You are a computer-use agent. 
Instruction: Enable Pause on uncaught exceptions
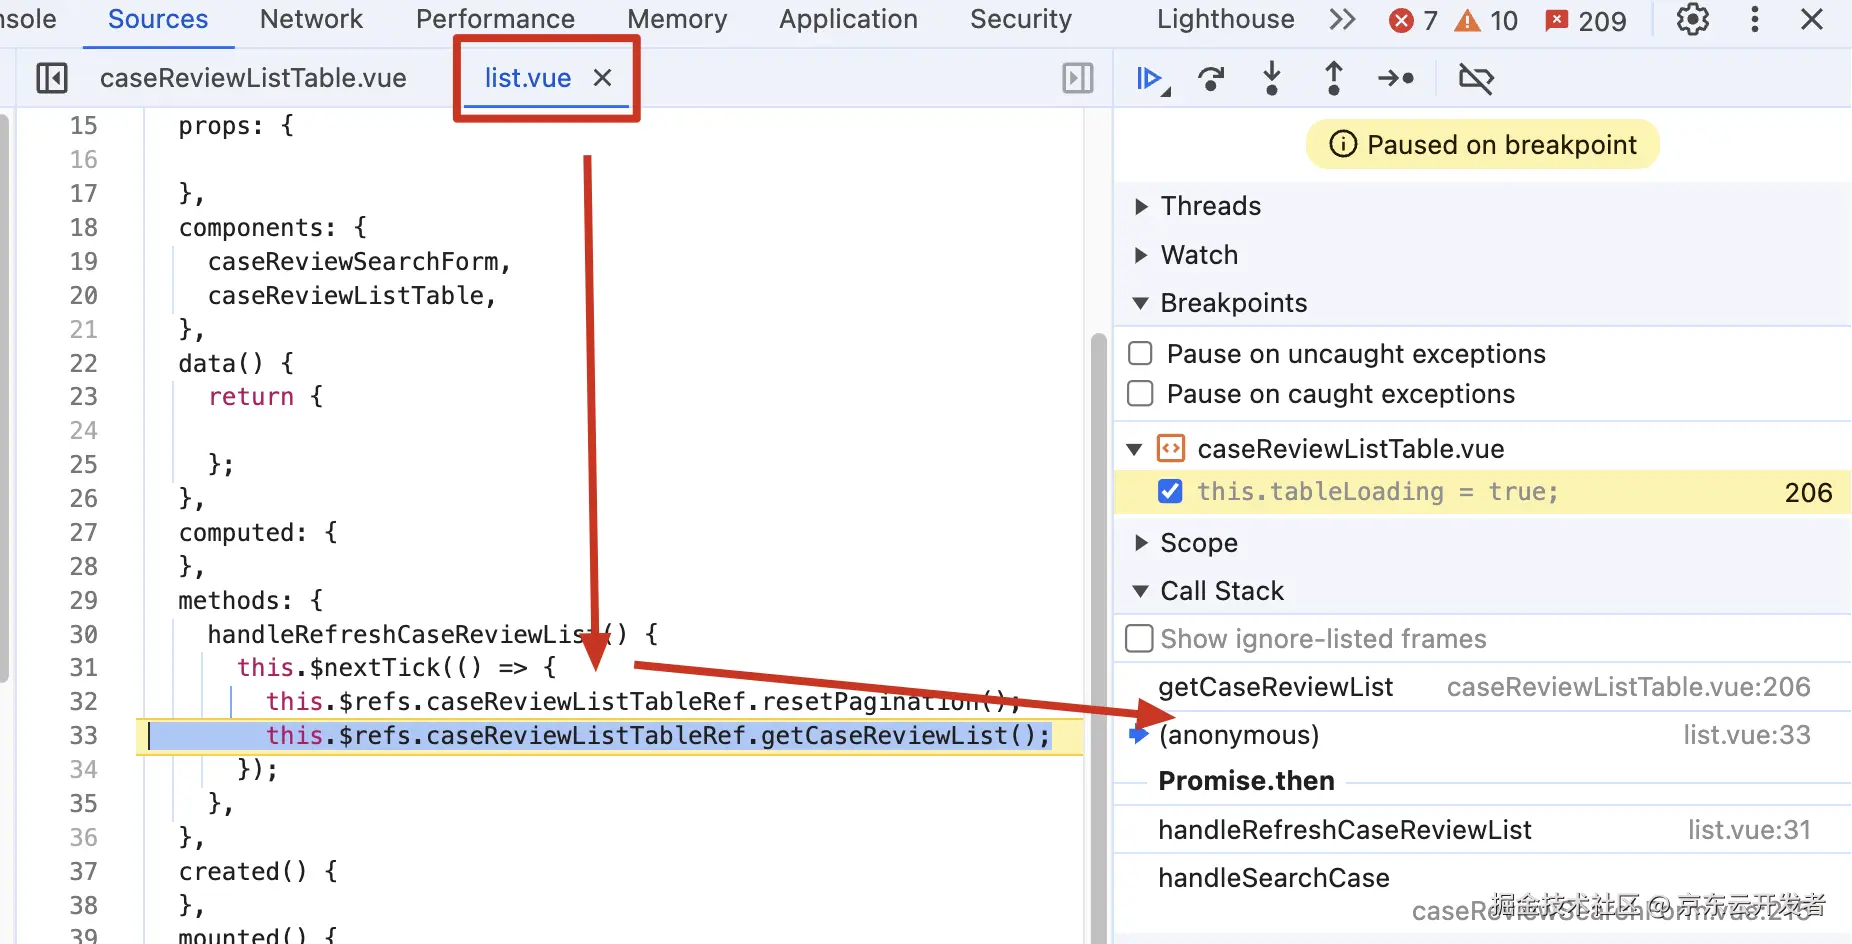[1140, 354]
